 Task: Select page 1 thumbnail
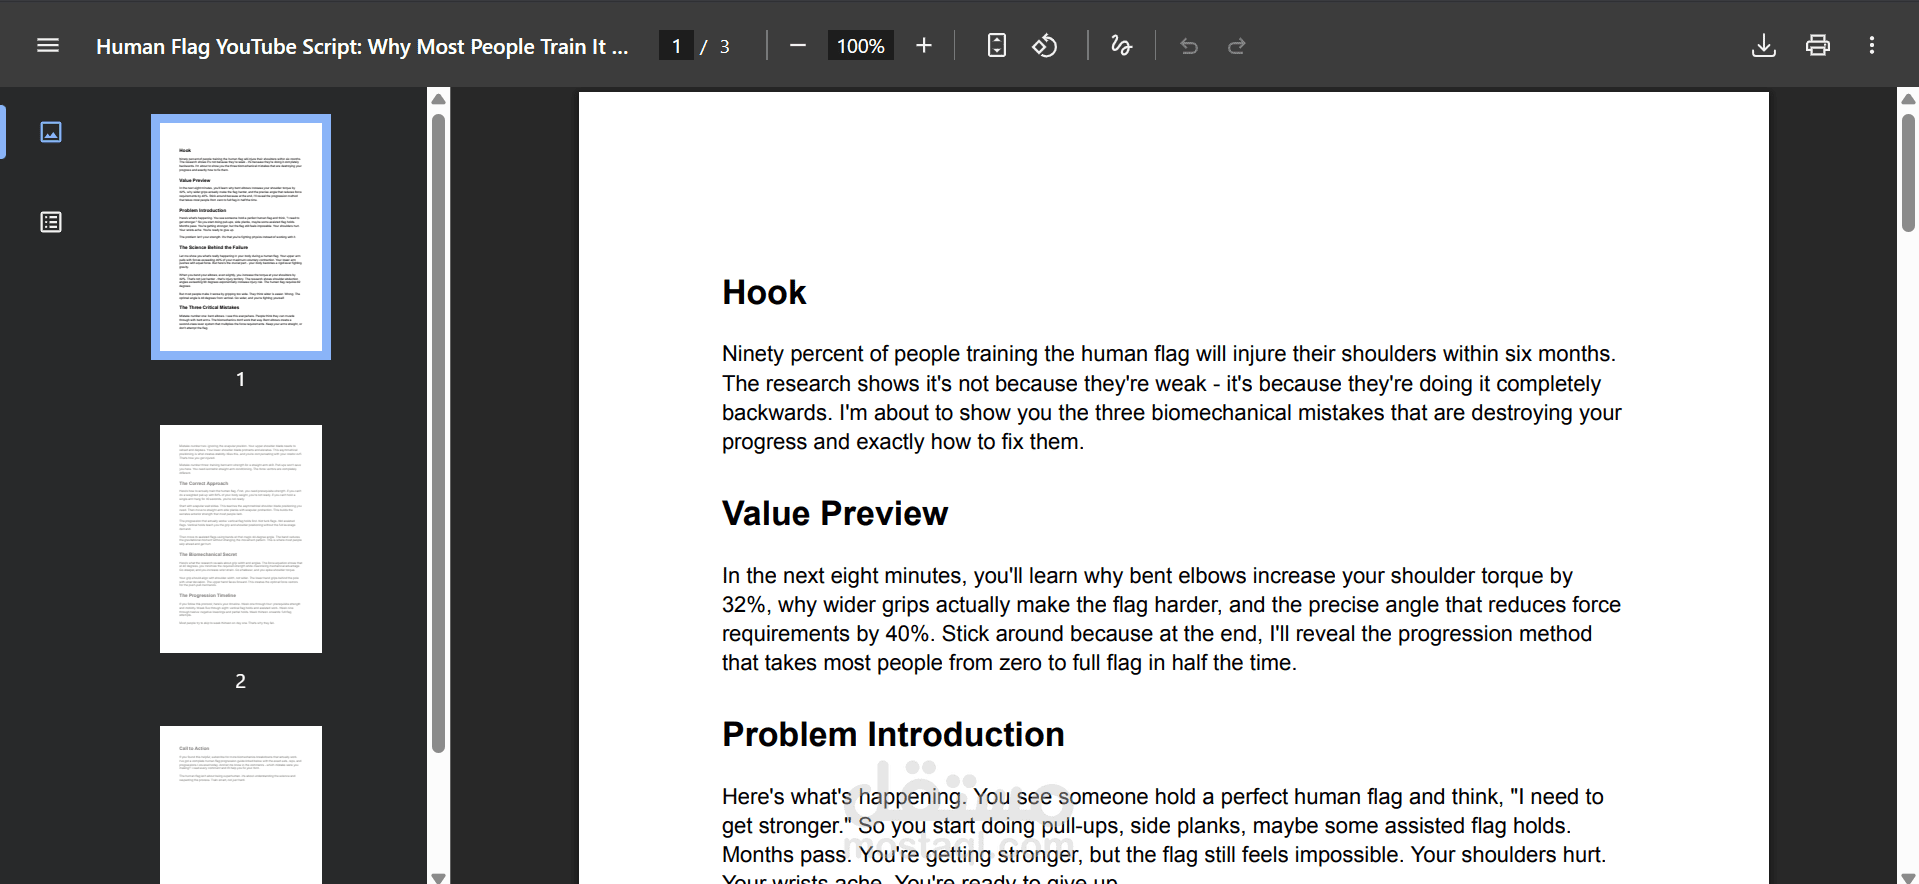[241, 237]
